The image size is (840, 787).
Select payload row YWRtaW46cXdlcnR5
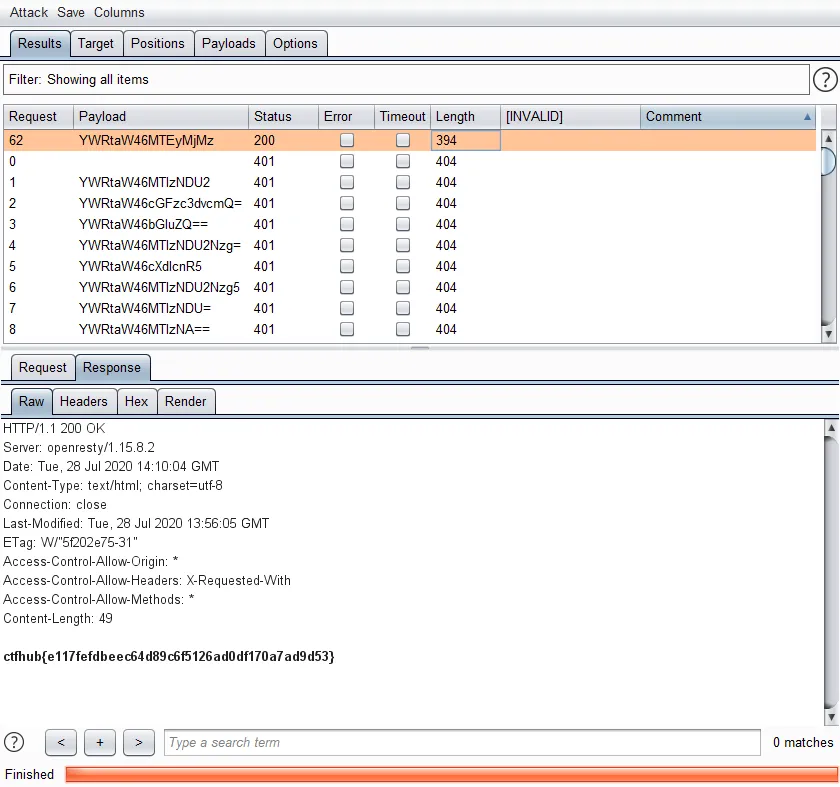coord(410,266)
